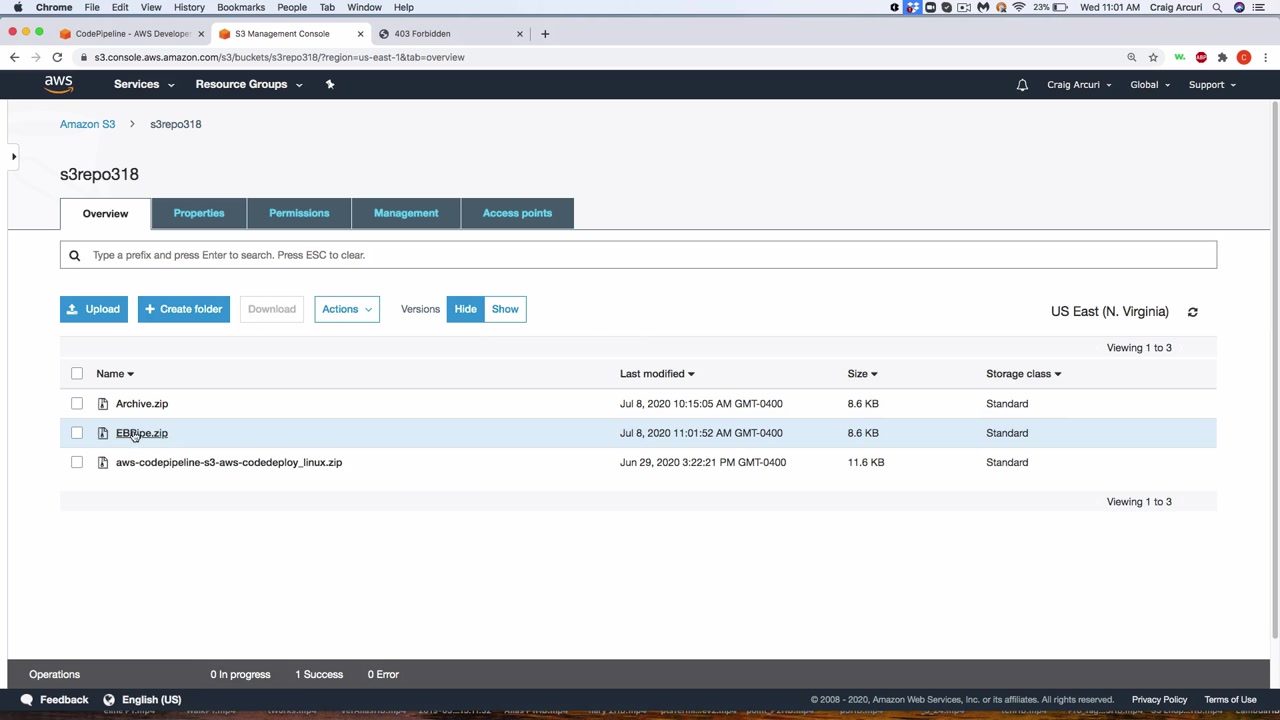Open Siri from the menu bar
The image size is (1280, 720).
(1240, 7)
